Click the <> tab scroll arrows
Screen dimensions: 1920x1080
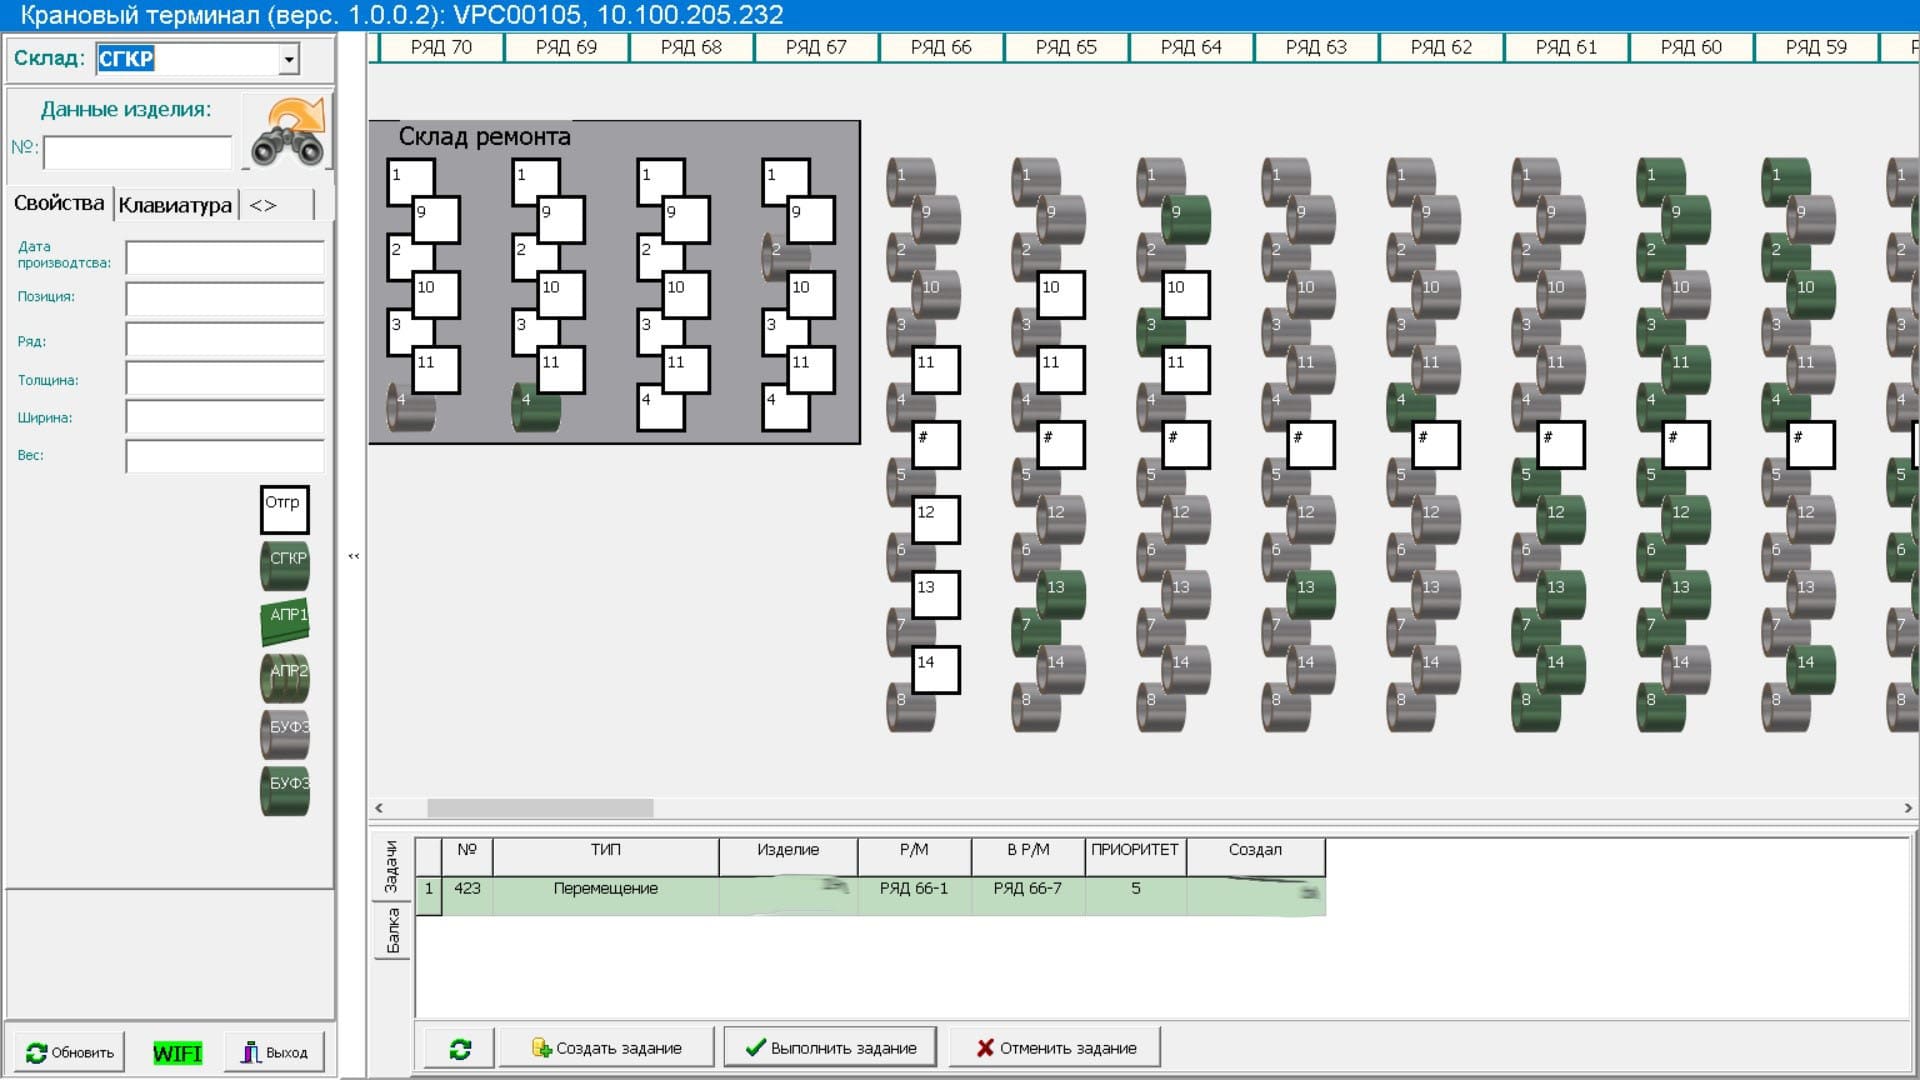[263, 205]
